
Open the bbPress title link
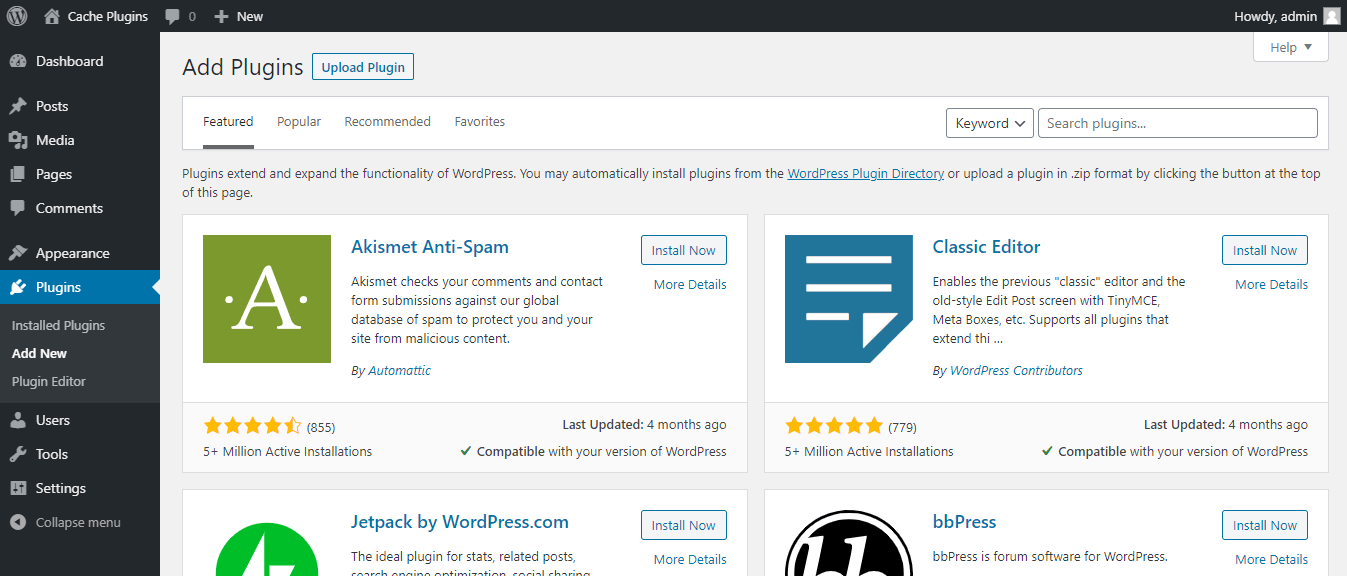coord(965,522)
